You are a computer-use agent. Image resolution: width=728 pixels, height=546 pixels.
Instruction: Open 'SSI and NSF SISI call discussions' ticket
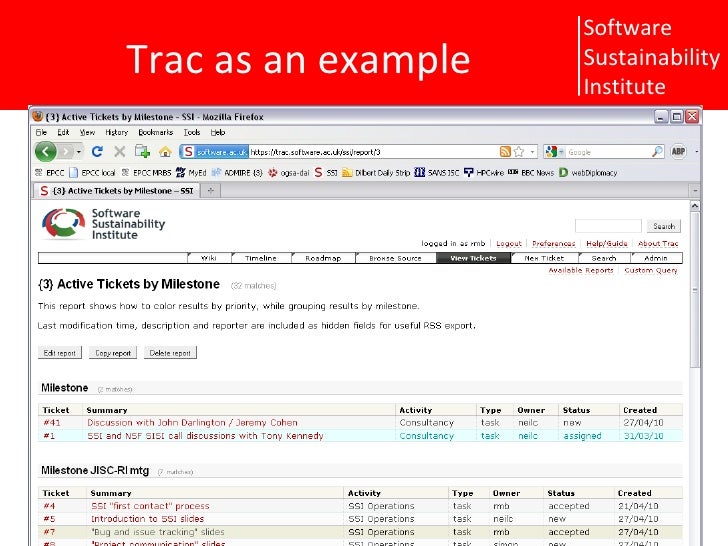pyautogui.click(x=205, y=436)
